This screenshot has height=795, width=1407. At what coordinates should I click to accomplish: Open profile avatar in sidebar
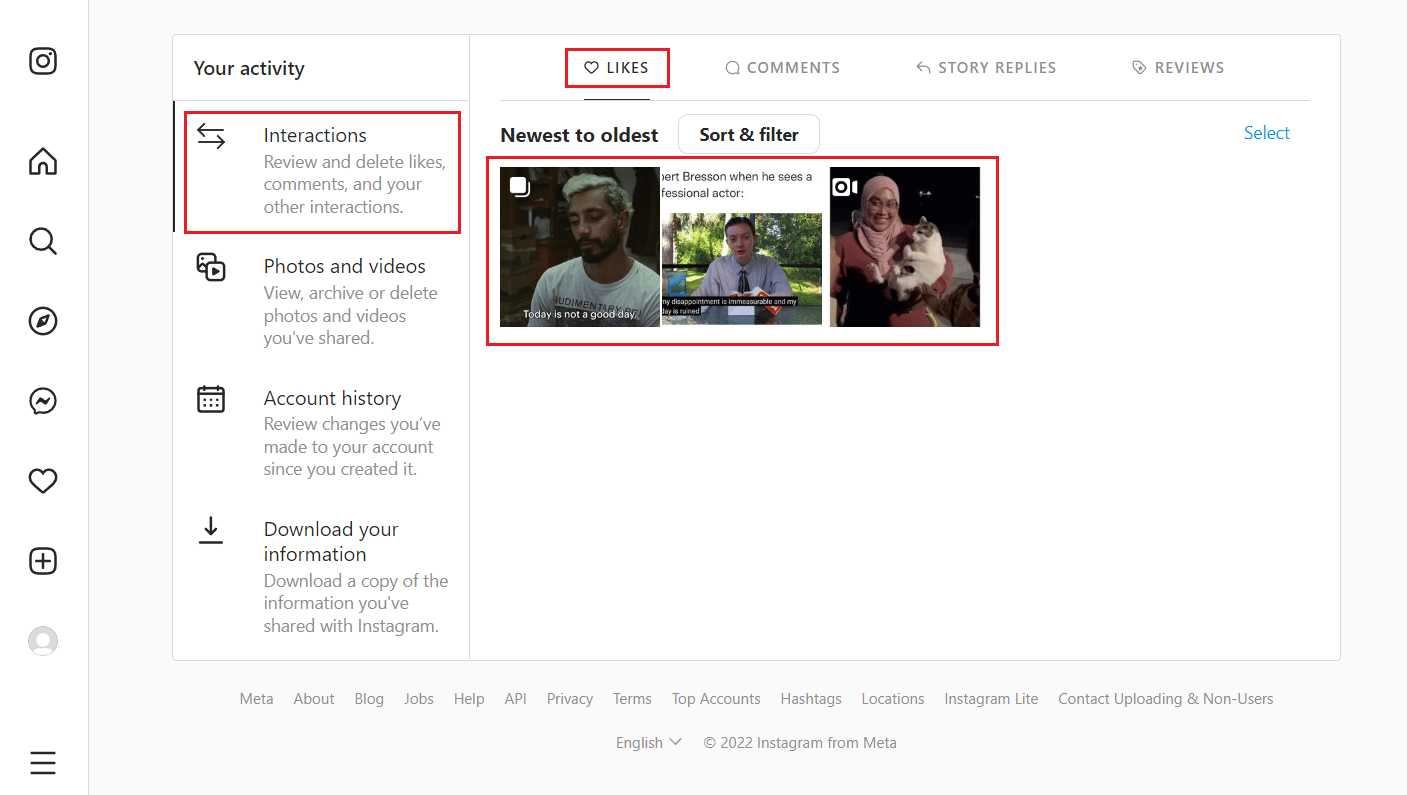coord(43,641)
